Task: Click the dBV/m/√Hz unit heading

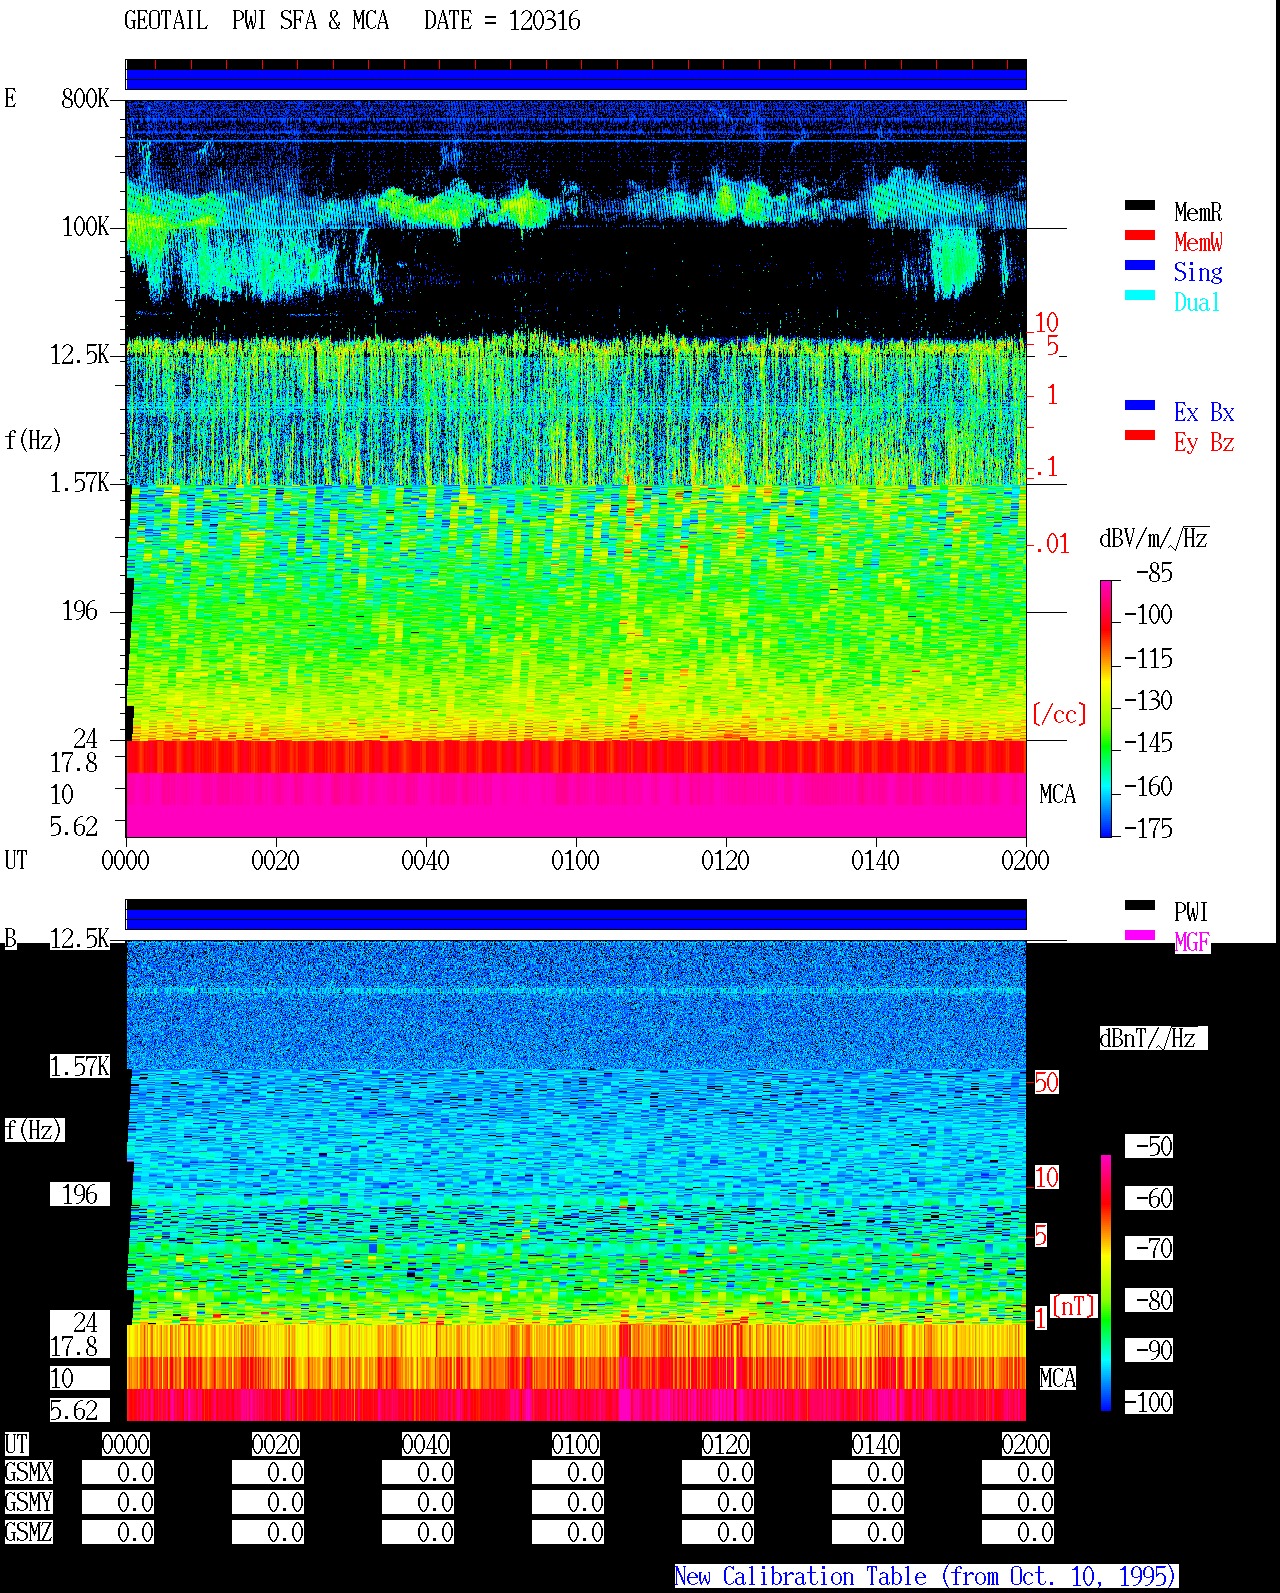Action: 1154,539
